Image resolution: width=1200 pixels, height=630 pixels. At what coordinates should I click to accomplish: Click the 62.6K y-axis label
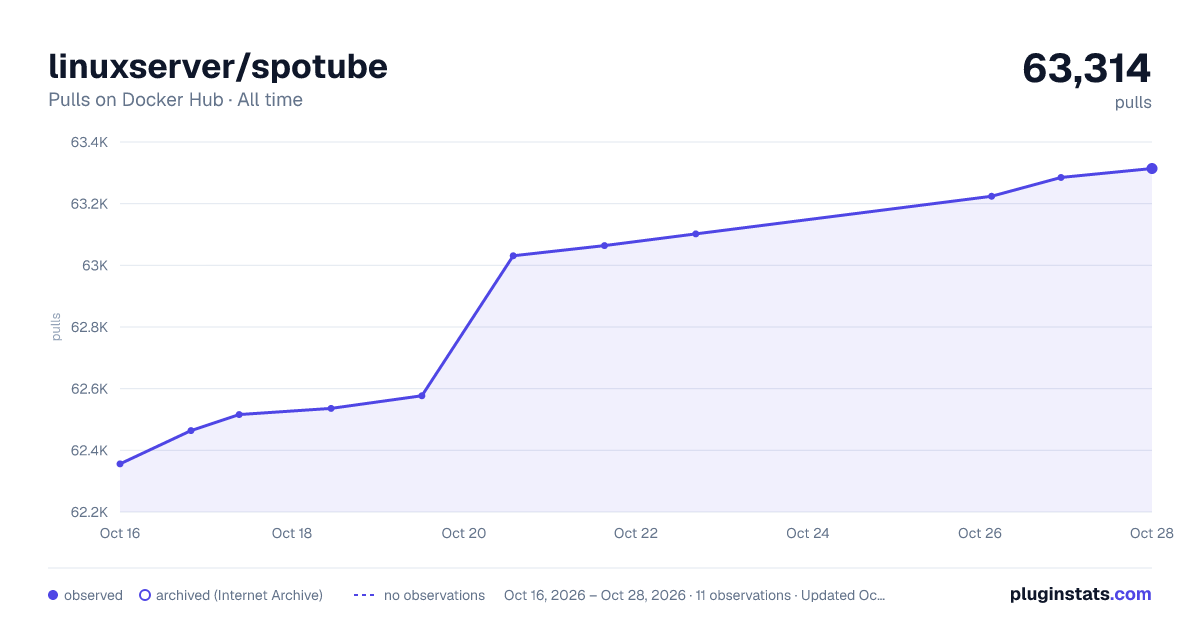pyautogui.click(x=89, y=389)
